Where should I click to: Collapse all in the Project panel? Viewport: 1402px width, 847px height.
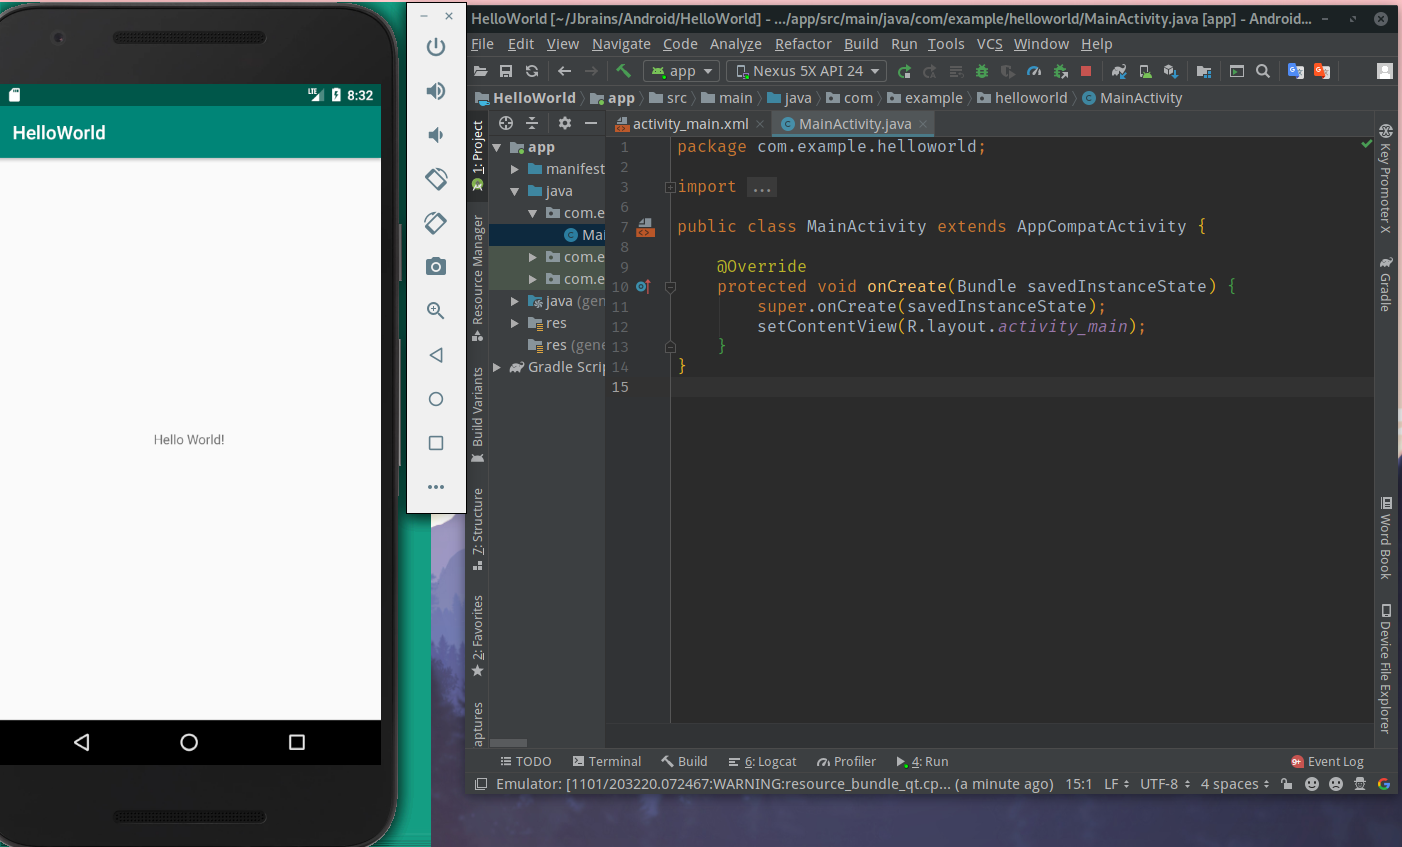(x=532, y=123)
